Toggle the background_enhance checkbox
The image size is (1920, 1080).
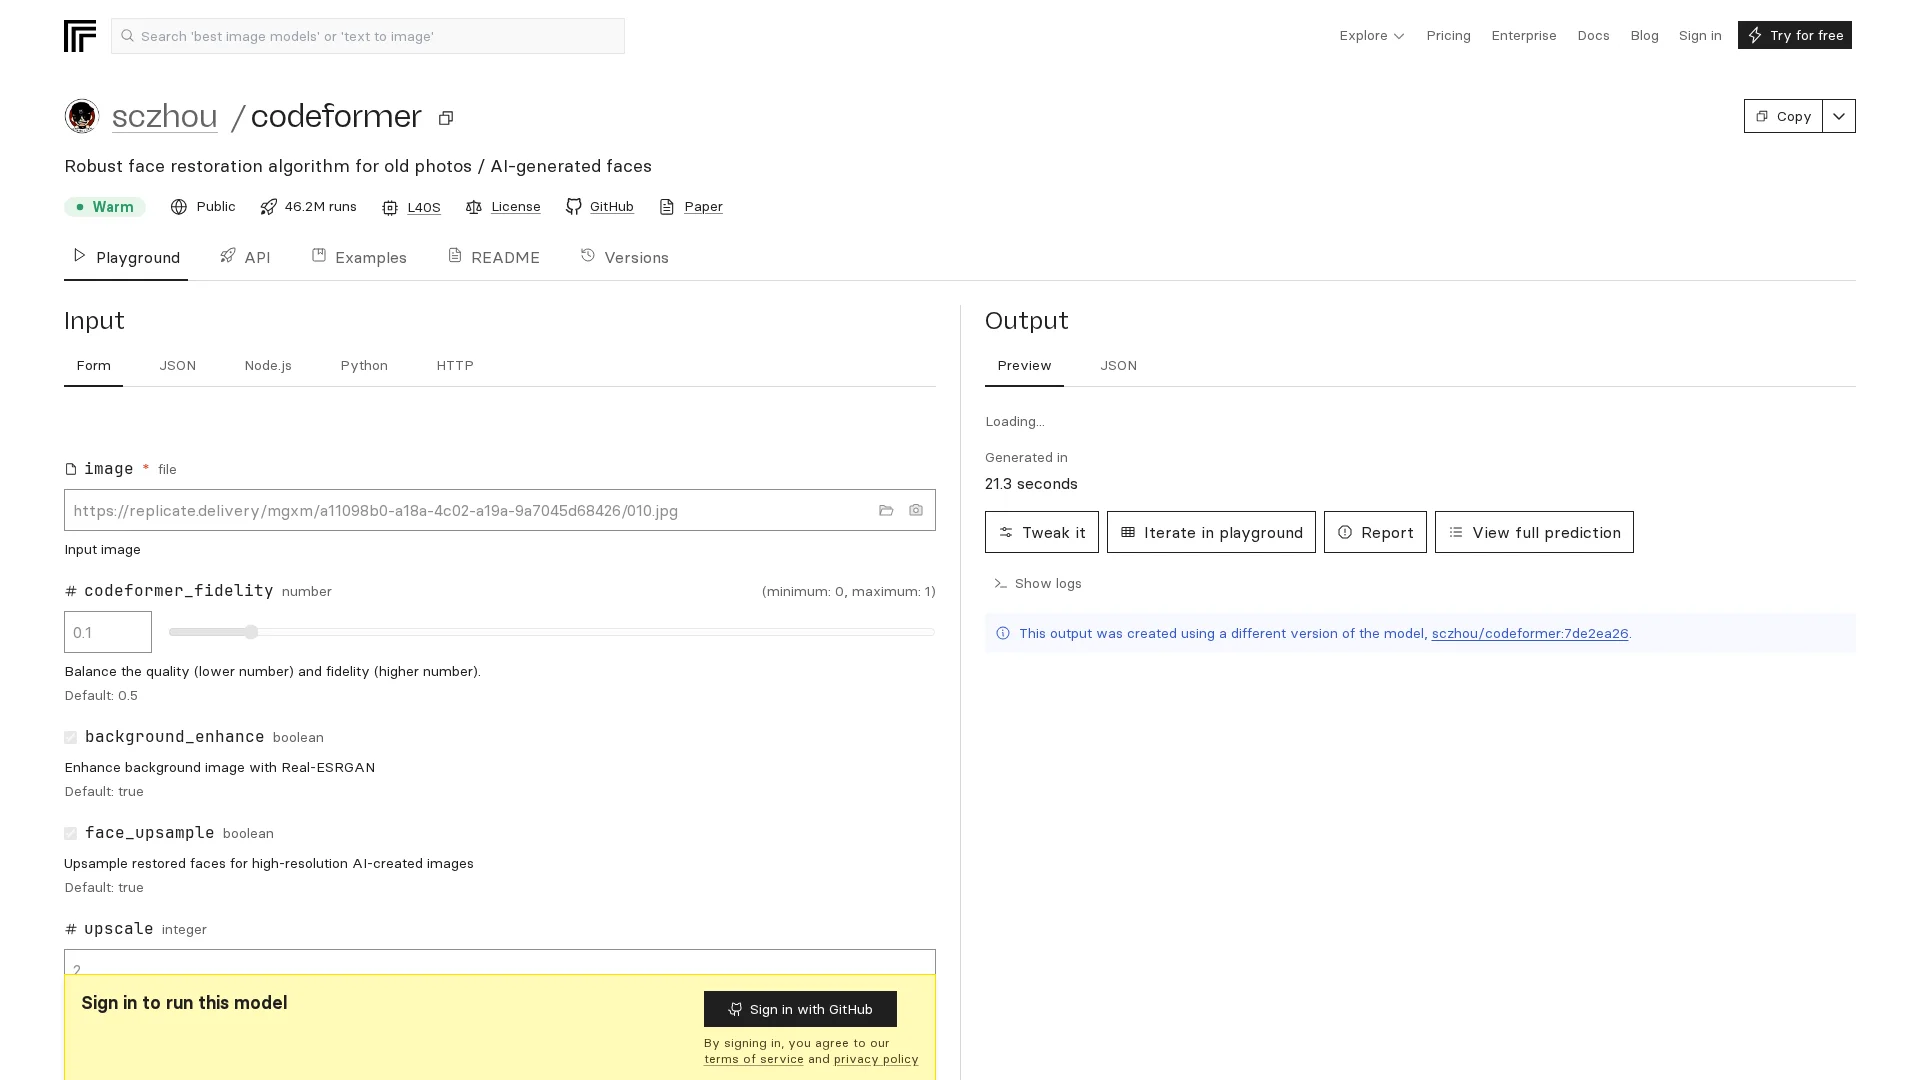[x=71, y=738]
